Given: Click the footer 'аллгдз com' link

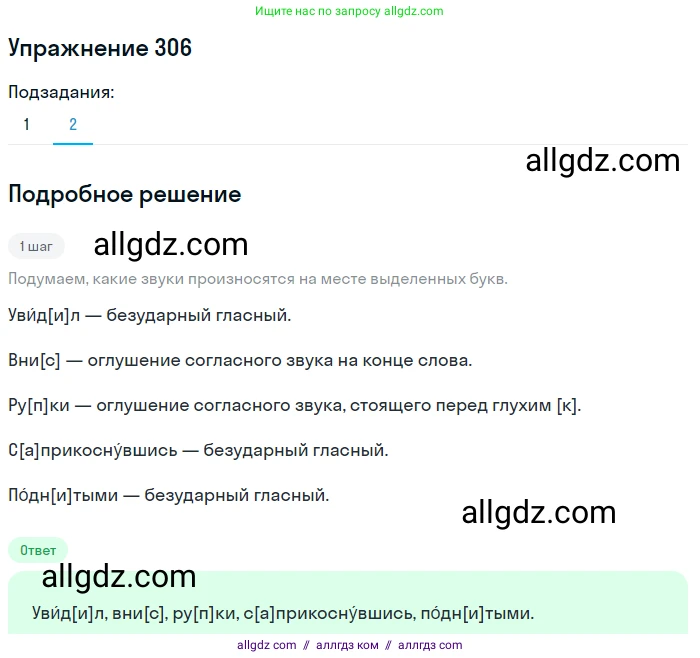Looking at the screenshot, I should tap(430, 646).
